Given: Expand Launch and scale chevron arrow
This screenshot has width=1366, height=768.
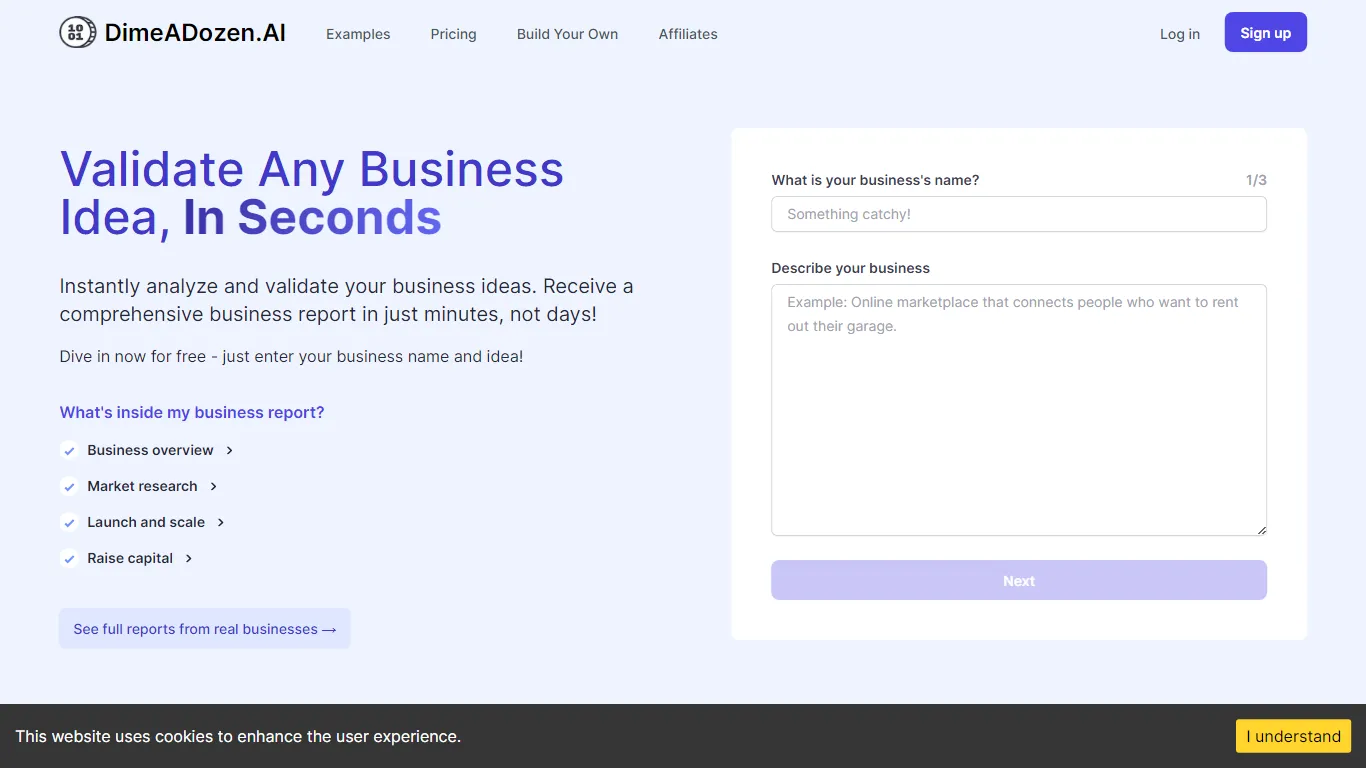Looking at the screenshot, I should coord(221,523).
